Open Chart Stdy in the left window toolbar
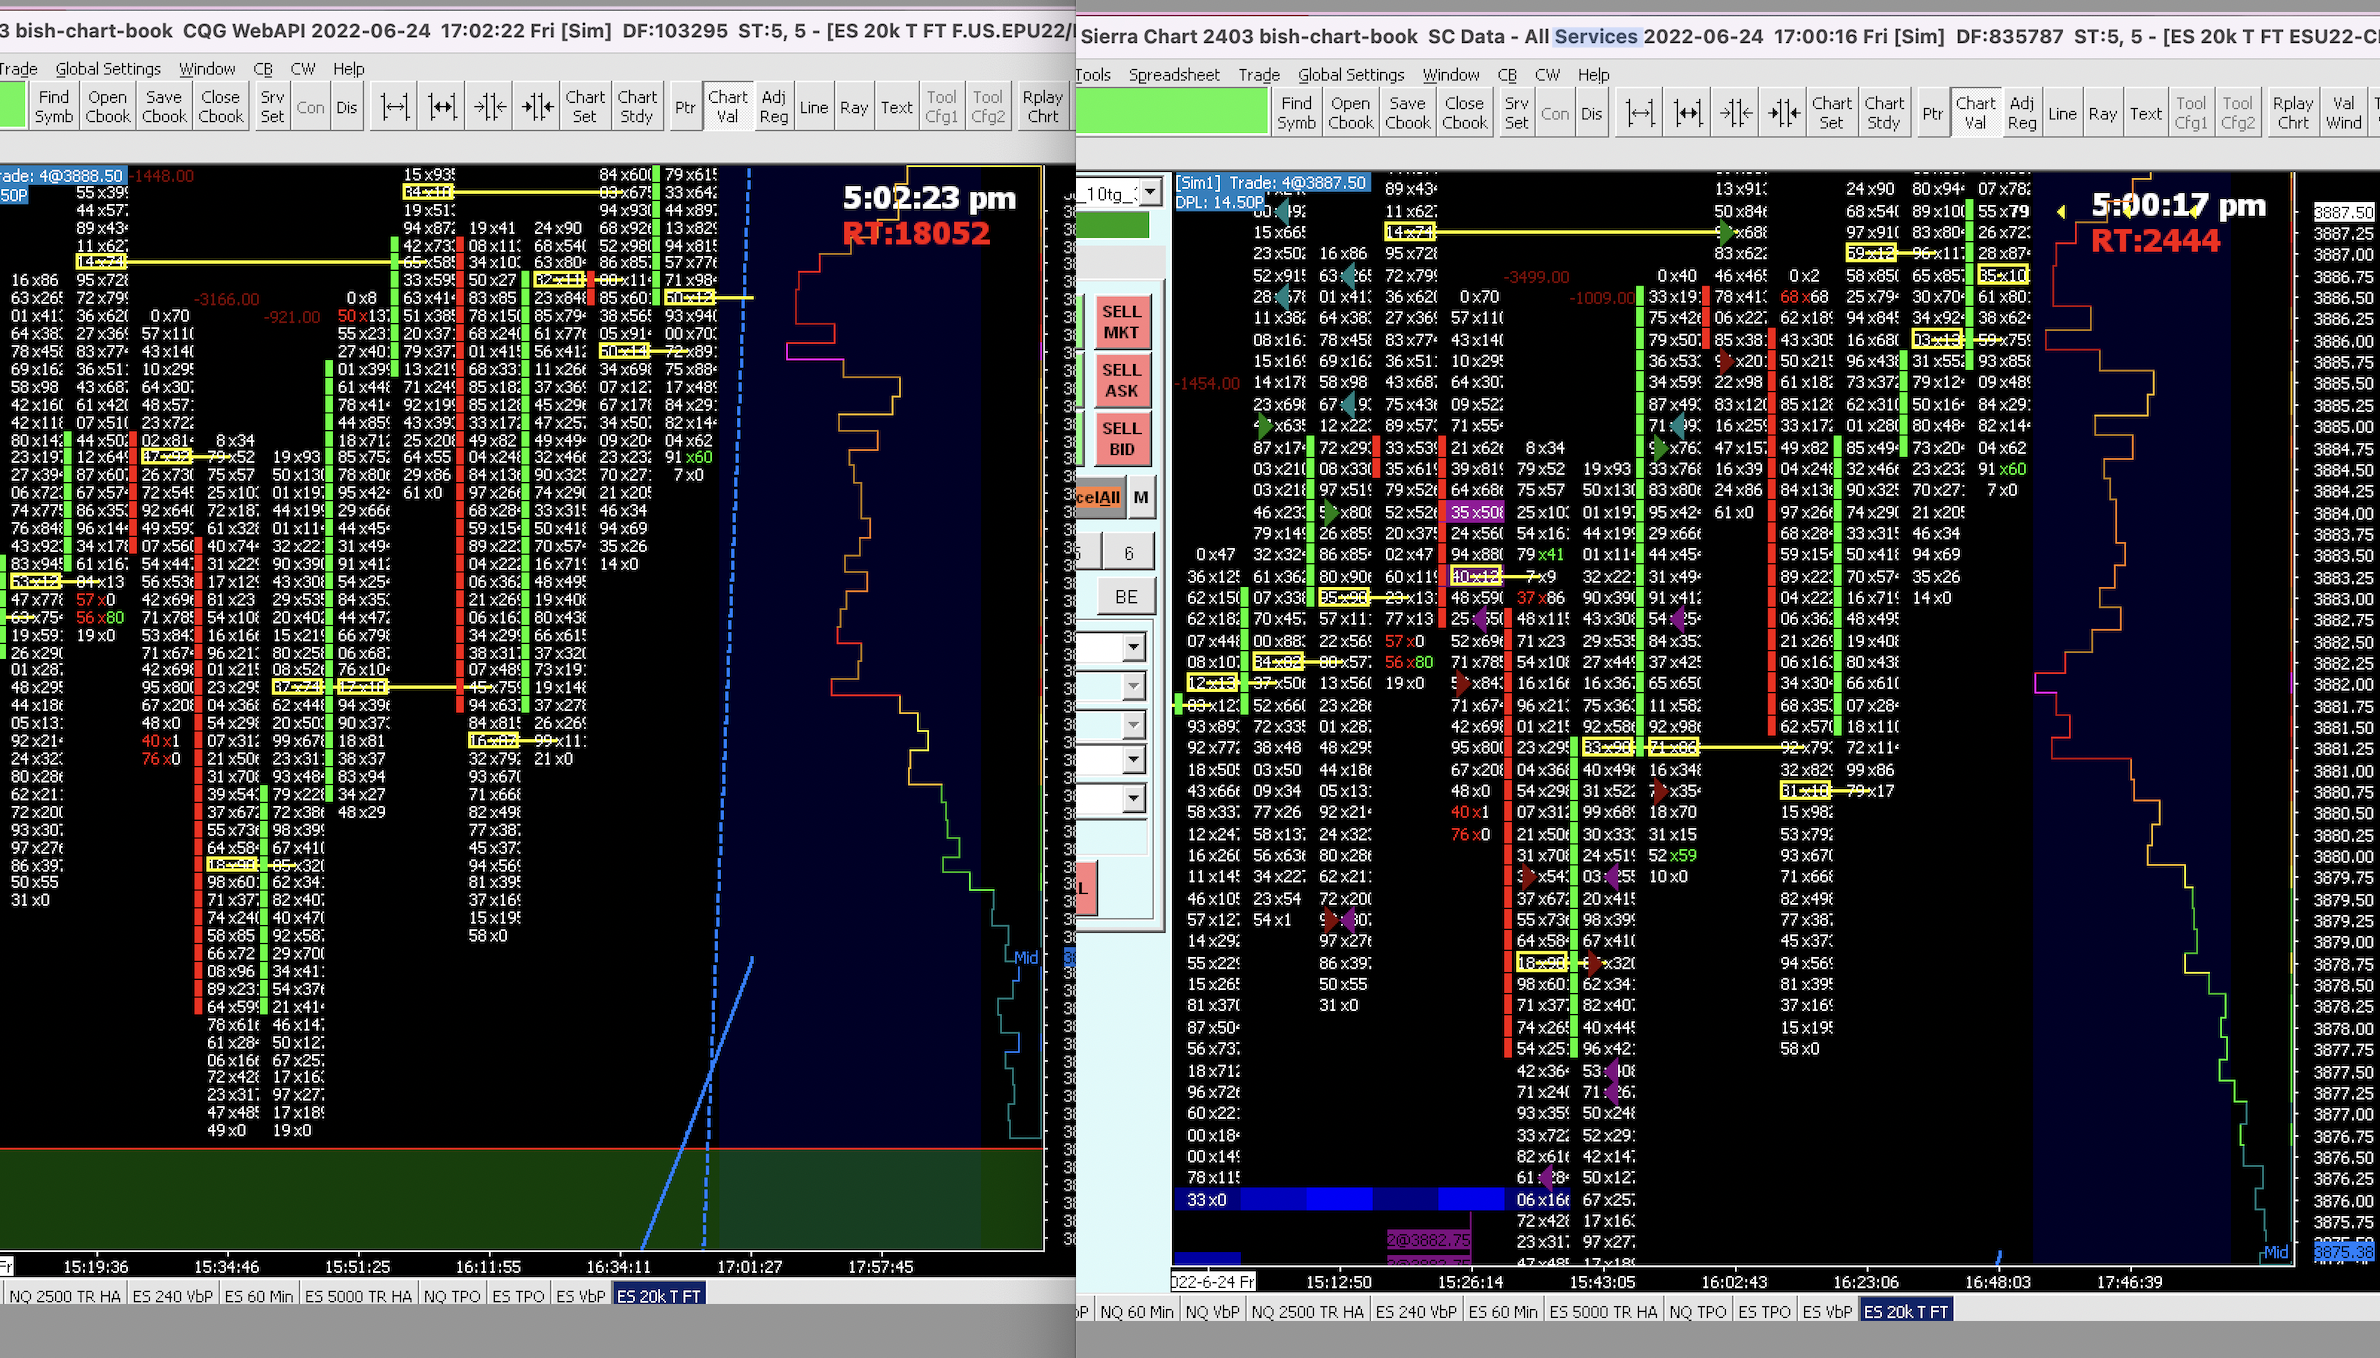2380x1358 pixels. pyautogui.click(x=637, y=106)
